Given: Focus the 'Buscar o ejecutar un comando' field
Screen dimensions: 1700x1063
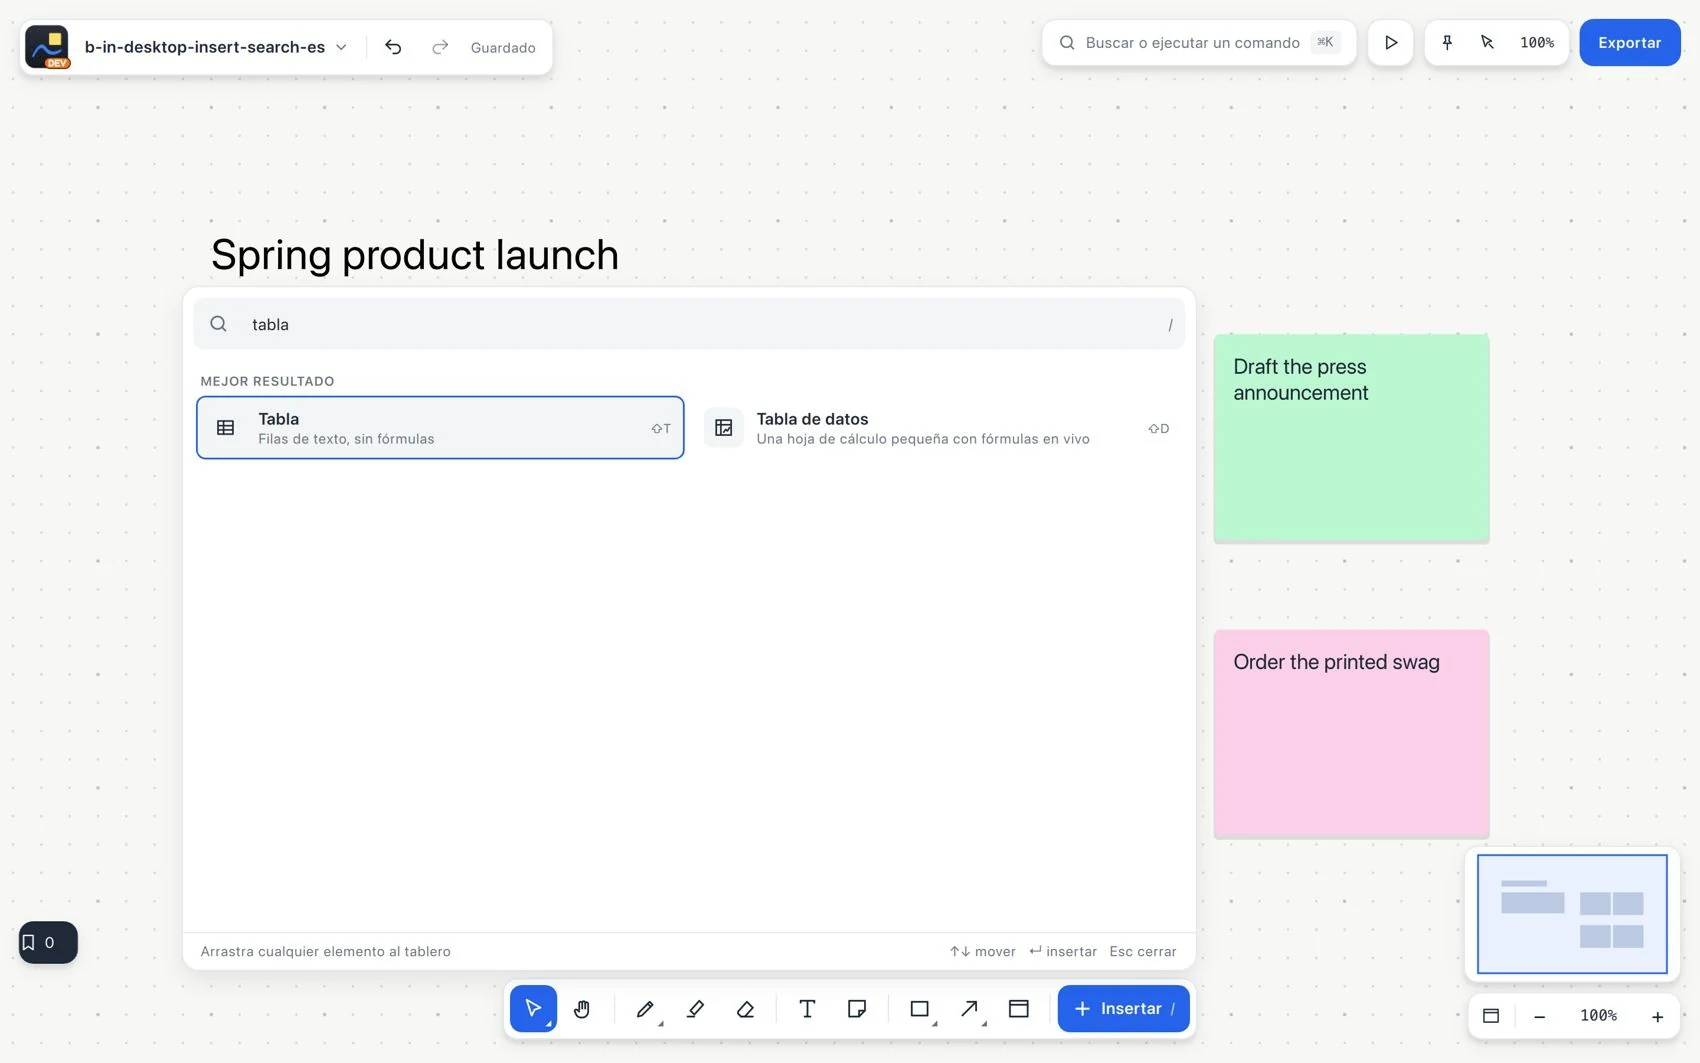Looking at the screenshot, I should (x=1199, y=43).
